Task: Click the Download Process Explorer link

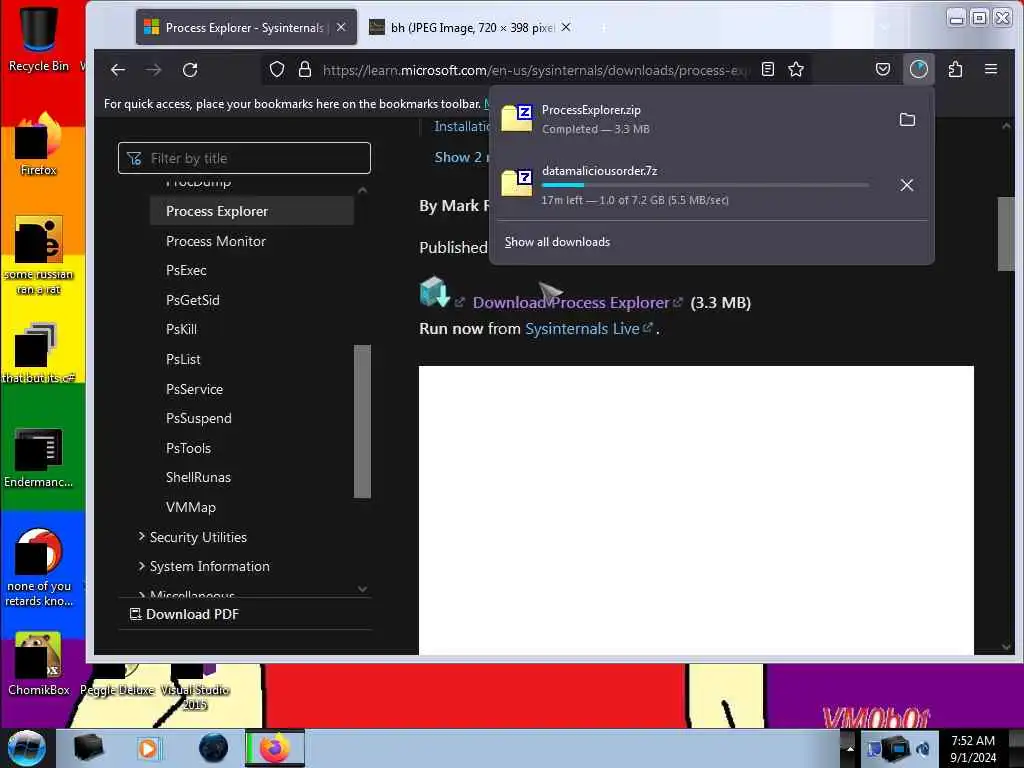Action: click(x=571, y=303)
